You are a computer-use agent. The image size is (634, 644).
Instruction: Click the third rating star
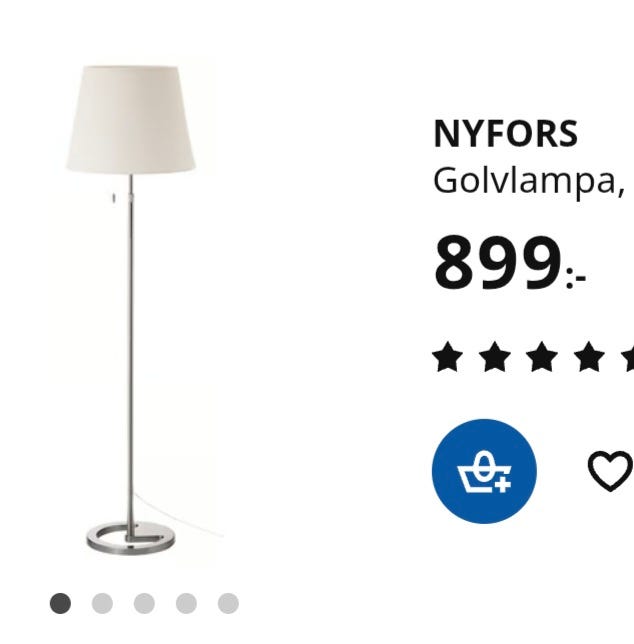[x=542, y=357]
